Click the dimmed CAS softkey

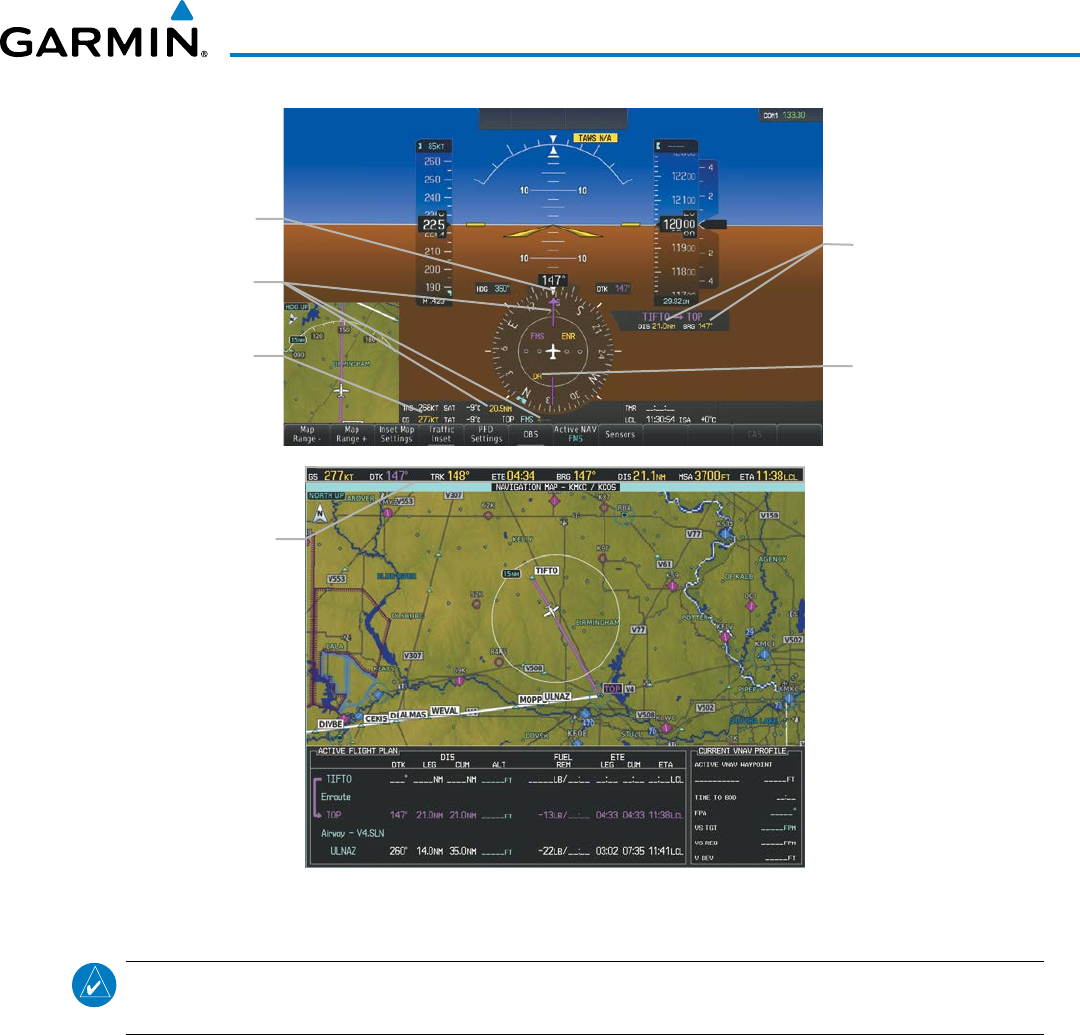pyautogui.click(x=755, y=435)
